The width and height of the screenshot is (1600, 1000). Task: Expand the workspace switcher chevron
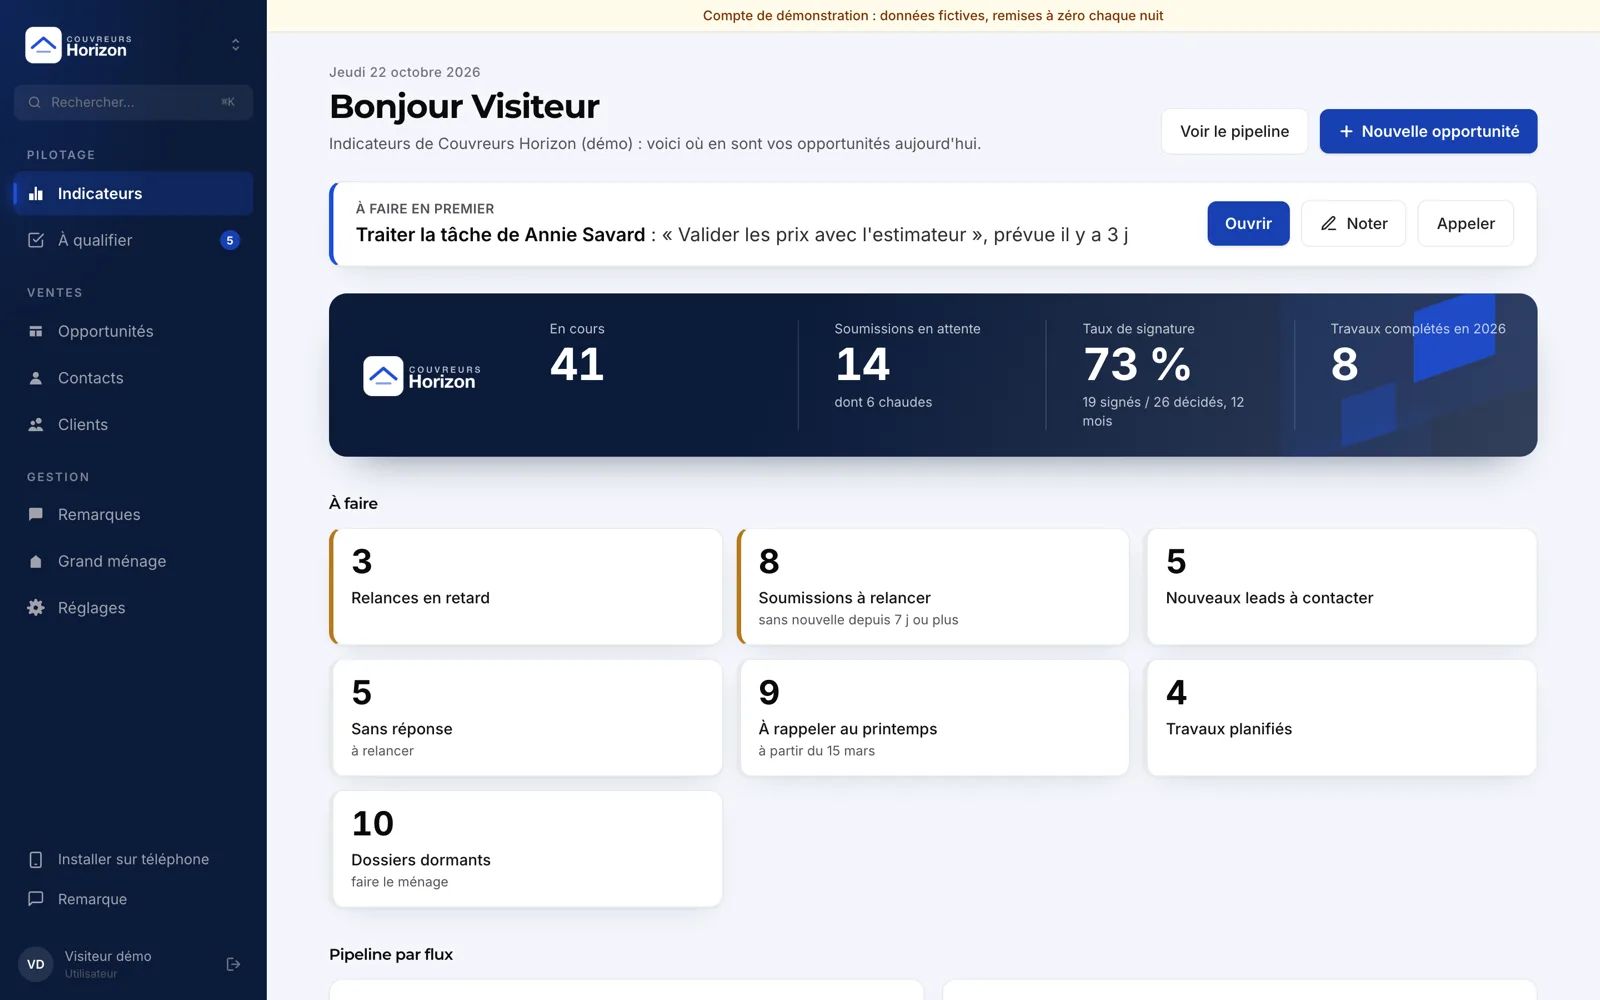(x=236, y=45)
